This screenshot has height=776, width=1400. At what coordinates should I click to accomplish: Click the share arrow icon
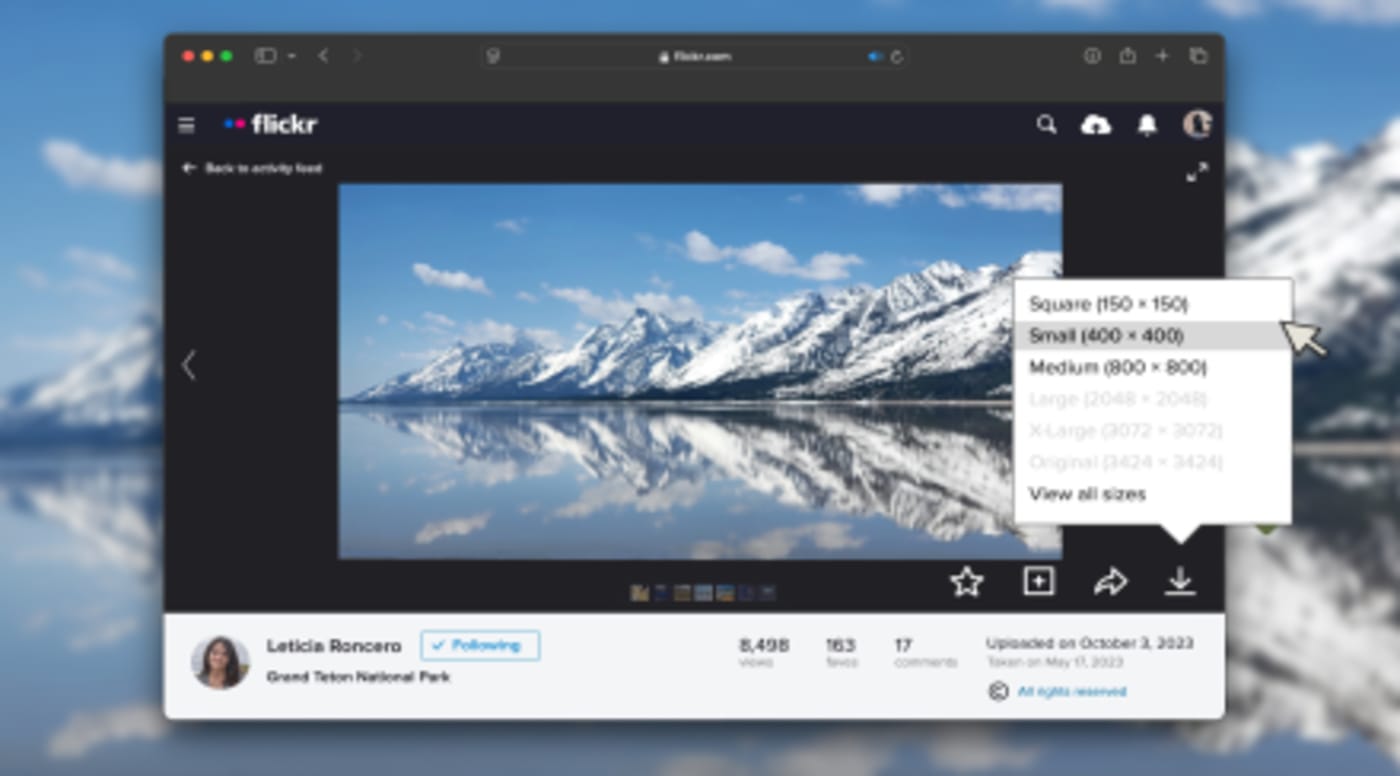tap(1110, 582)
